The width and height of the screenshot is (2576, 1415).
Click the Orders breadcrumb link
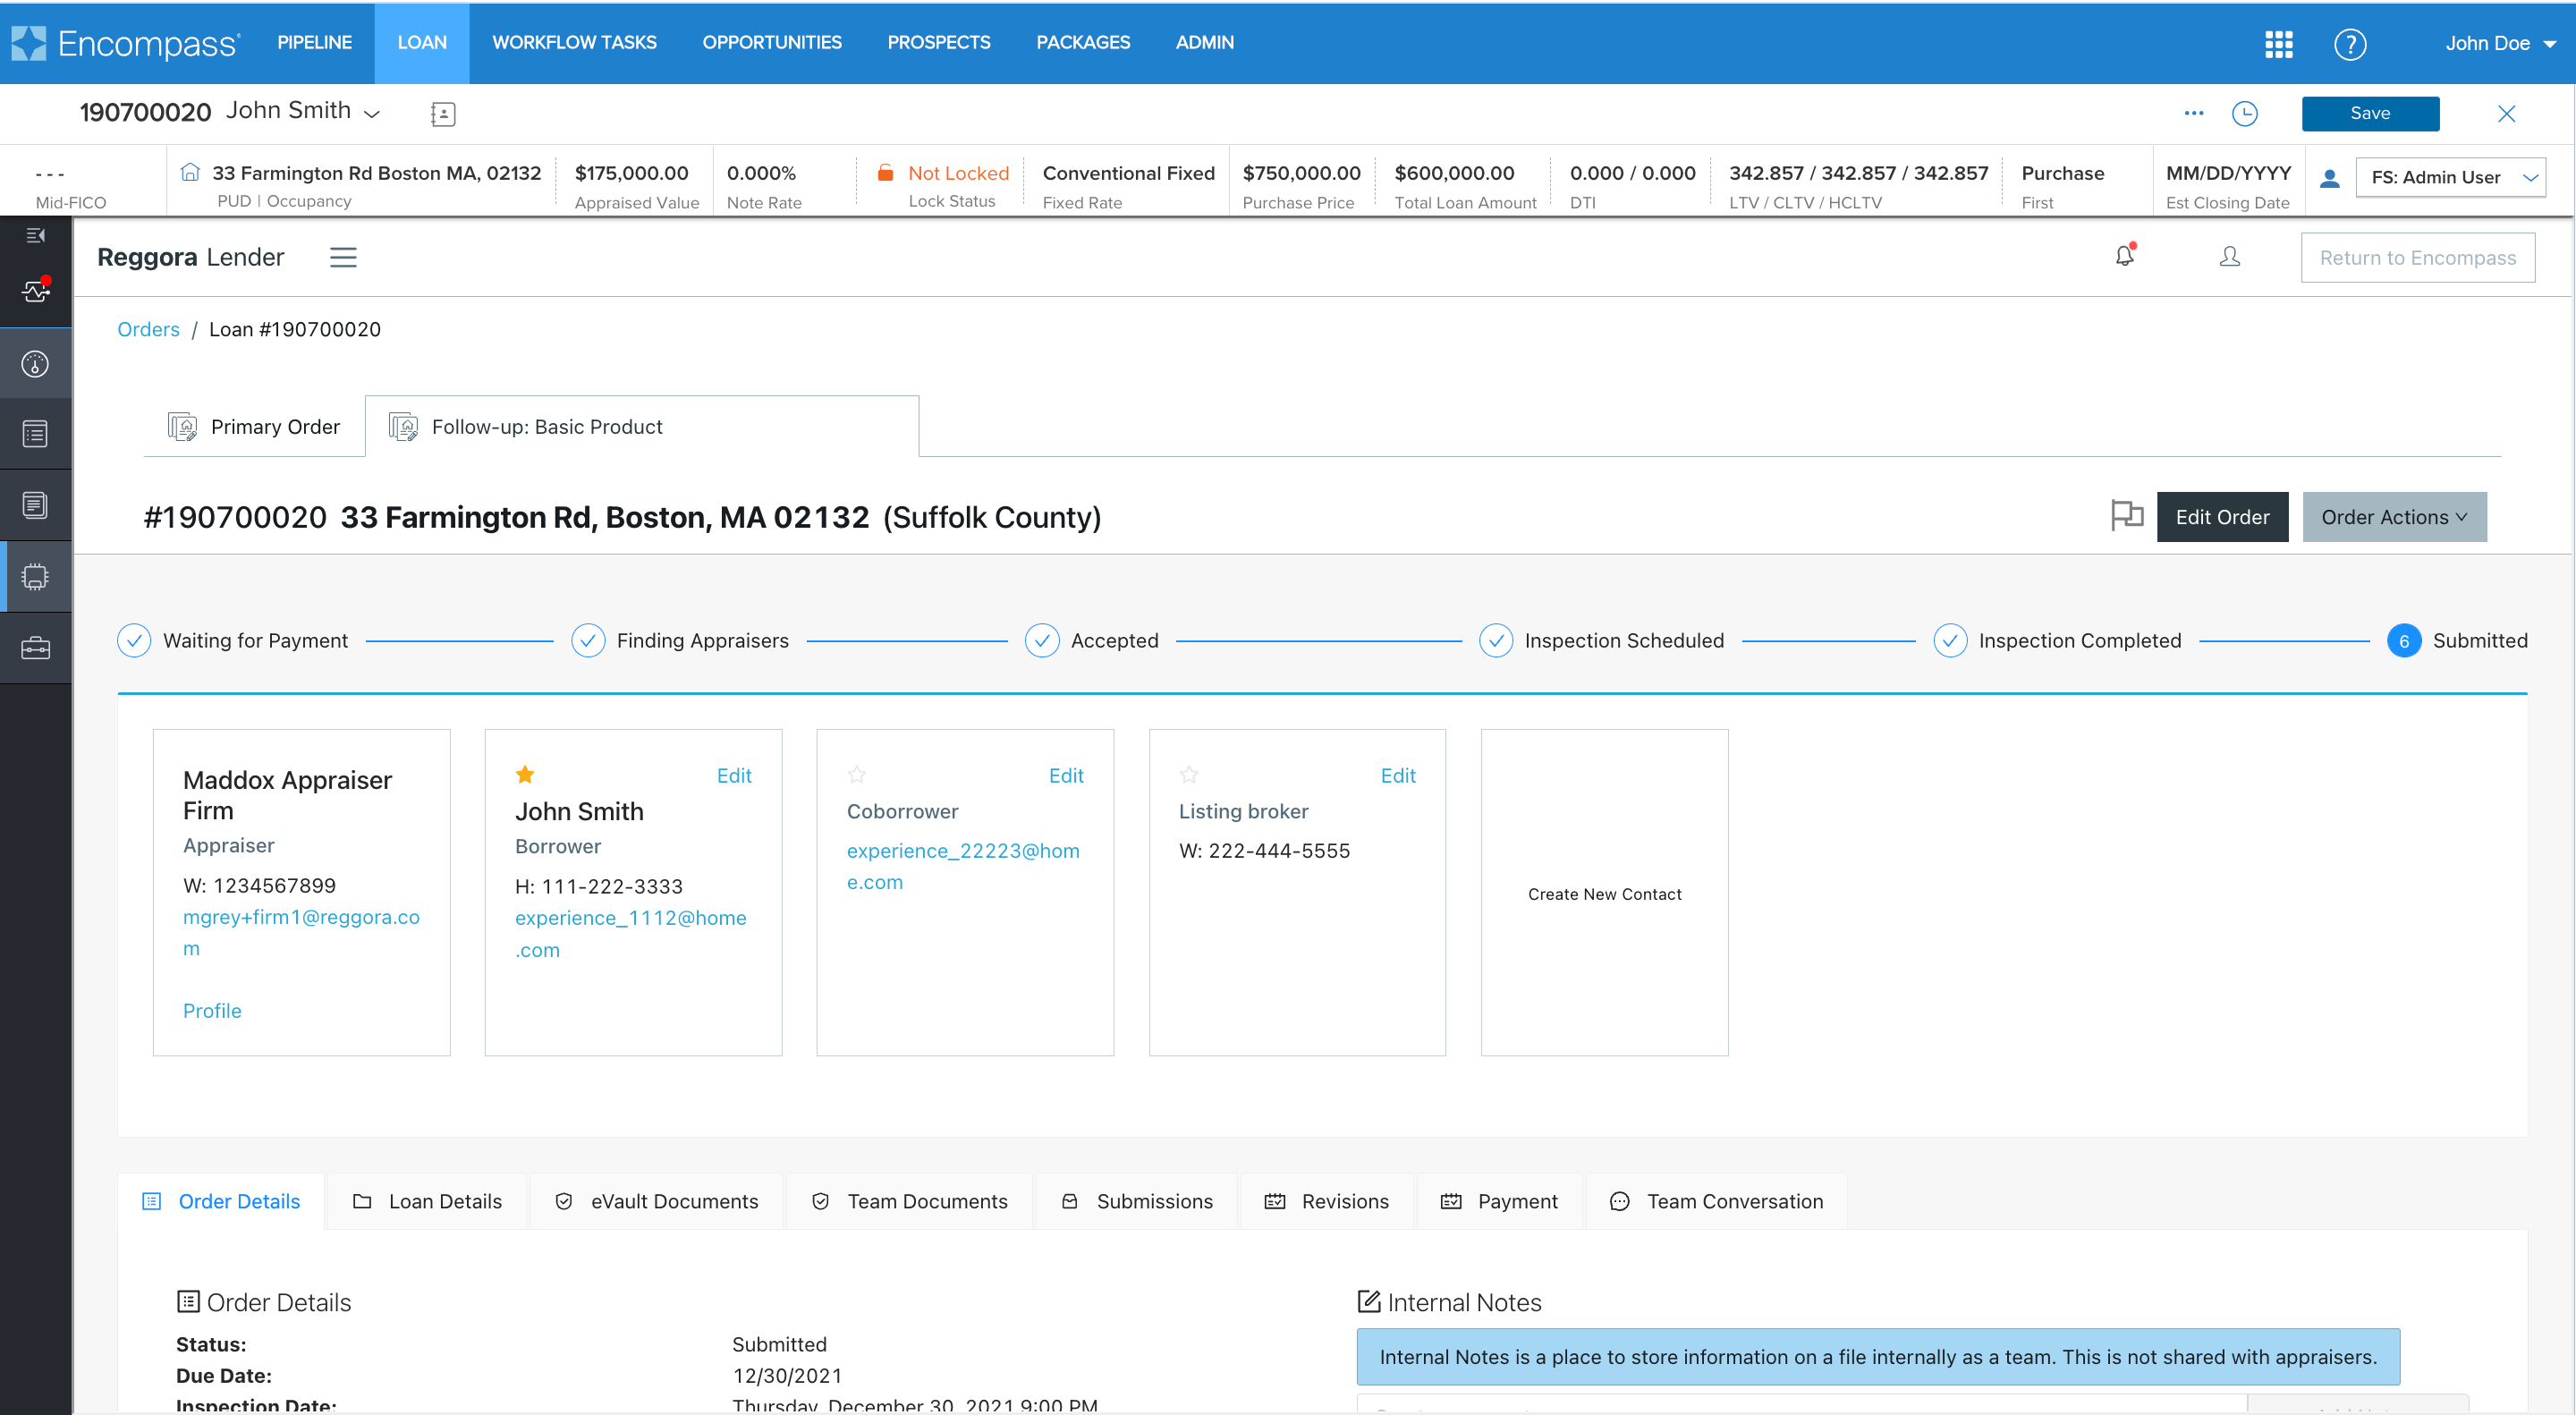point(148,329)
